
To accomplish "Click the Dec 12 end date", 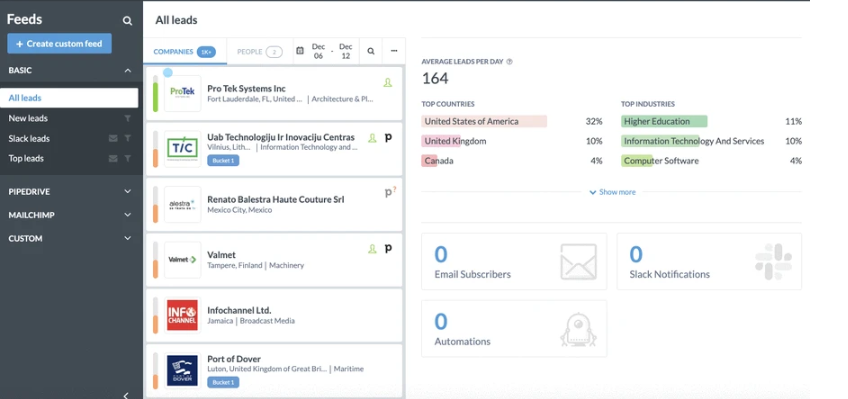I will [x=346, y=51].
